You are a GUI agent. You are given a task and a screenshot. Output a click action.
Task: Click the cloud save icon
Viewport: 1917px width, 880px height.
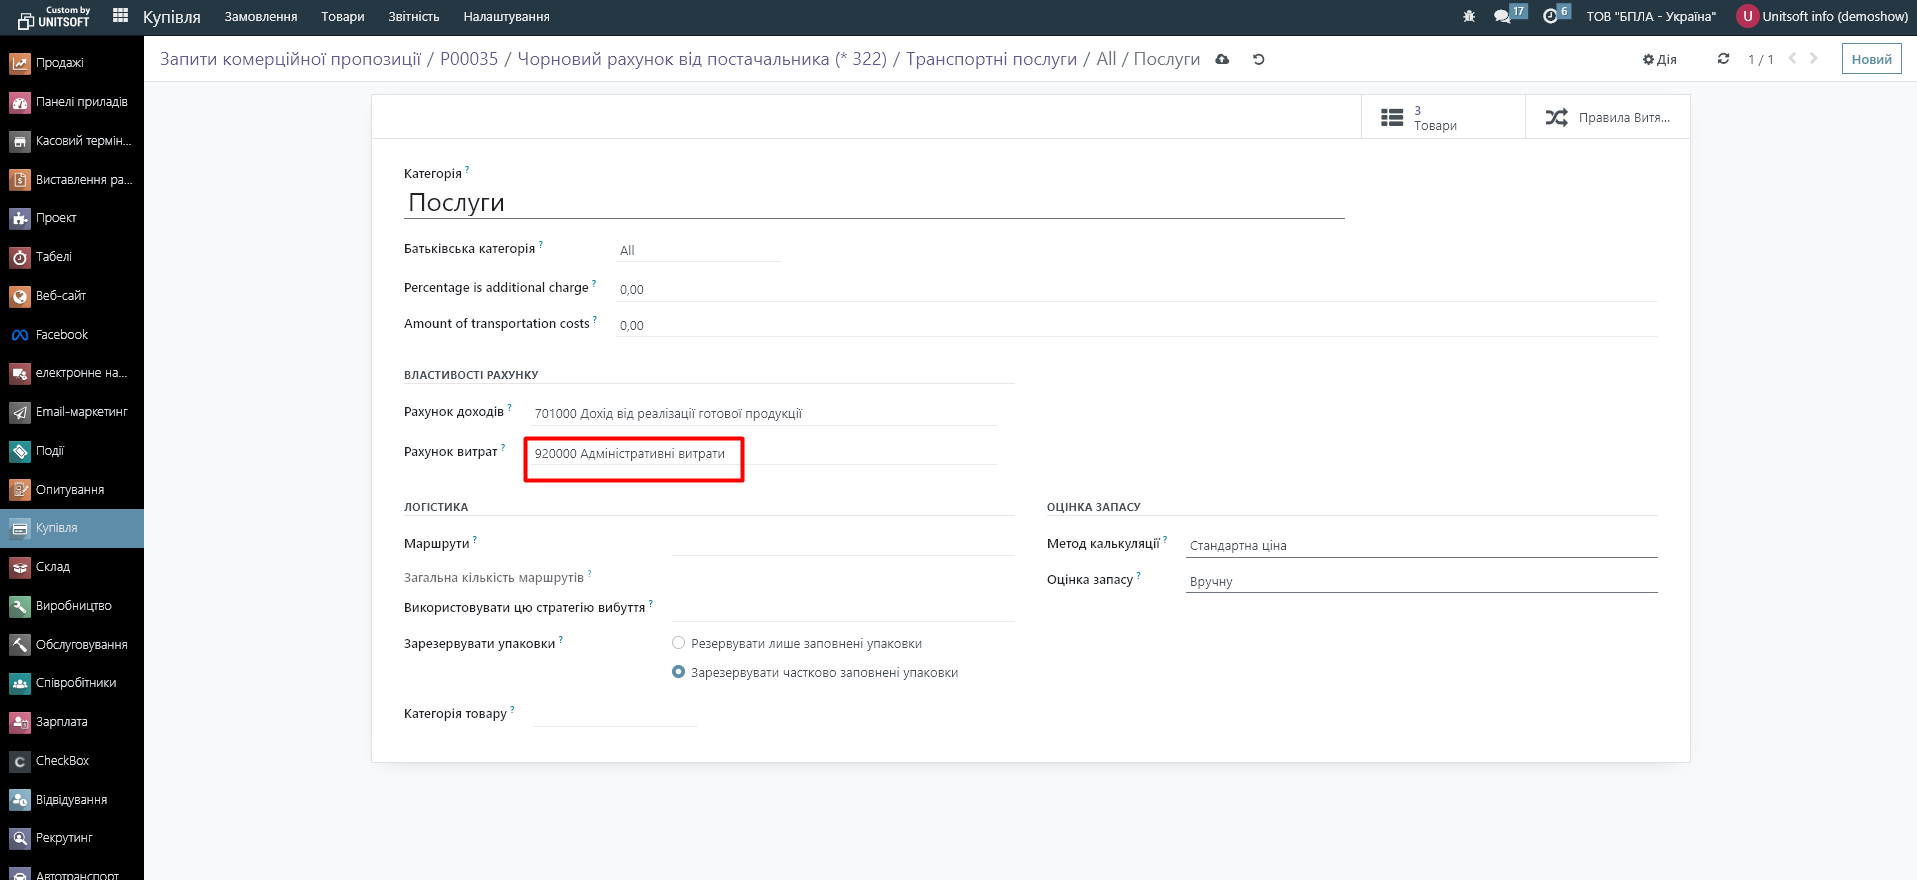1222,60
